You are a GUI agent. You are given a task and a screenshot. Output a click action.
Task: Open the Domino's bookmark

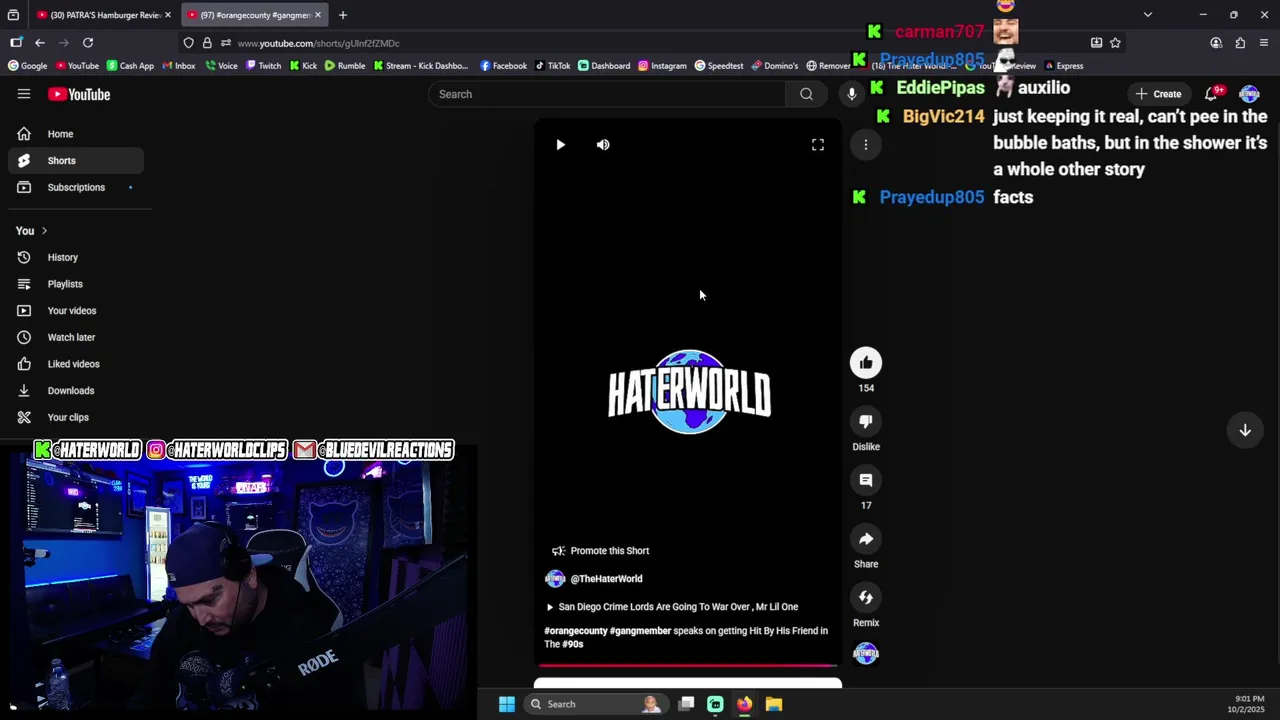click(x=775, y=66)
